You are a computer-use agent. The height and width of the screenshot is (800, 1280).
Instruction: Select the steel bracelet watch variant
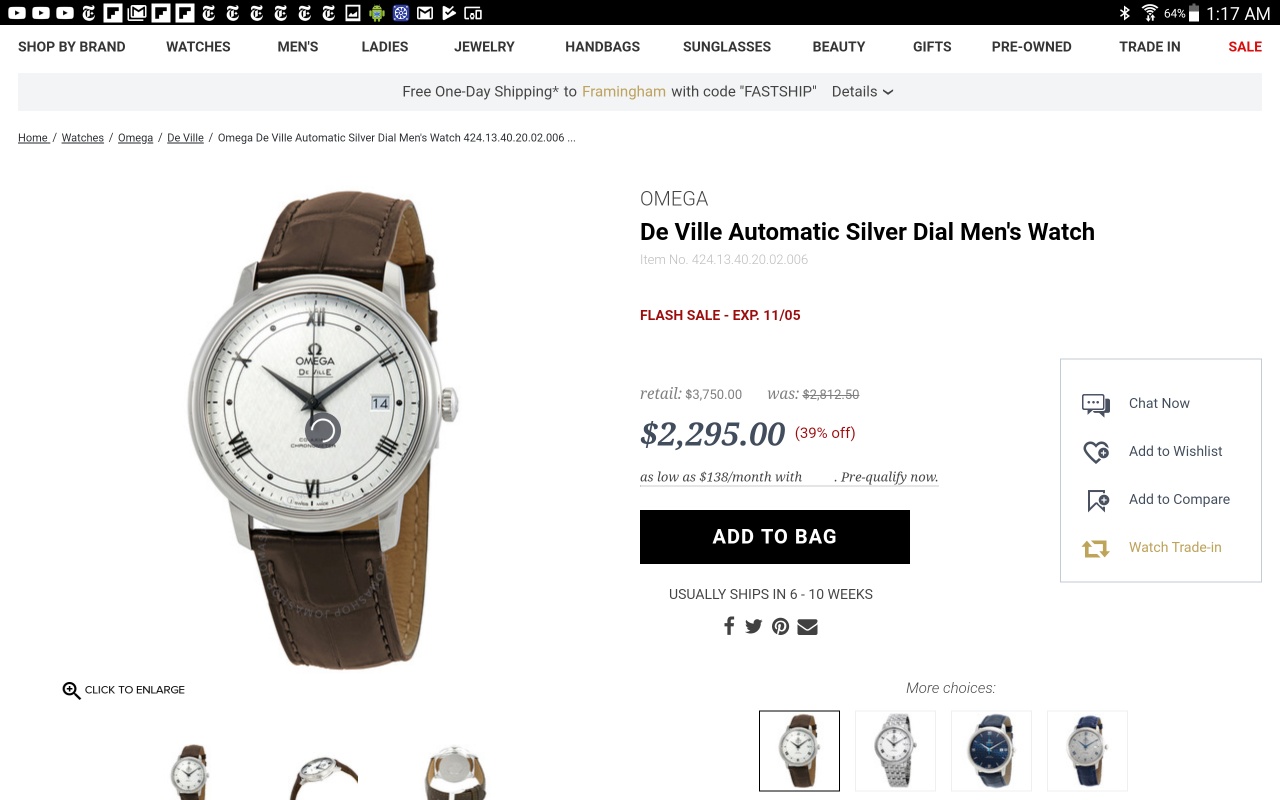(x=895, y=751)
